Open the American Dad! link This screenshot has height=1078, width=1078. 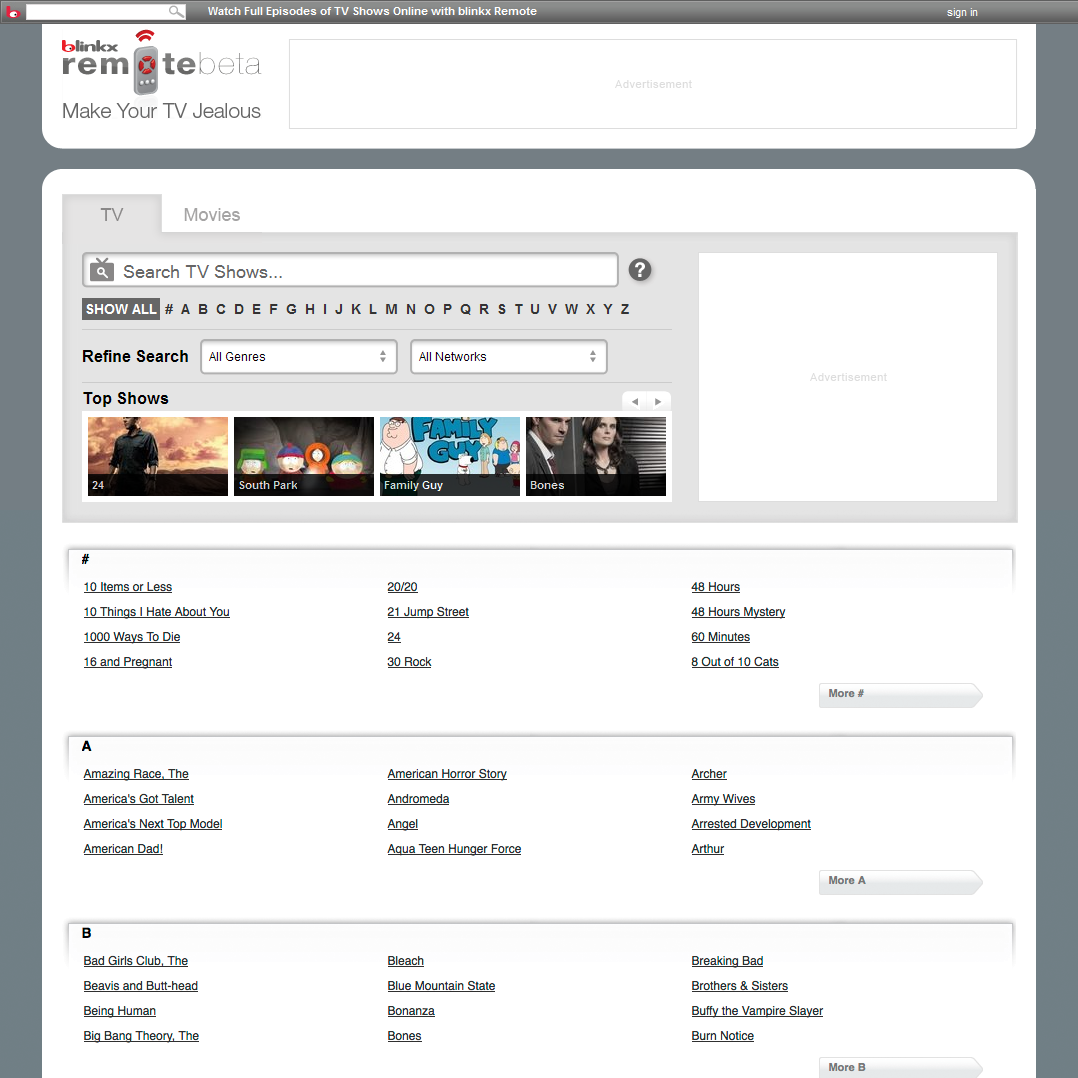click(x=123, y=849)
